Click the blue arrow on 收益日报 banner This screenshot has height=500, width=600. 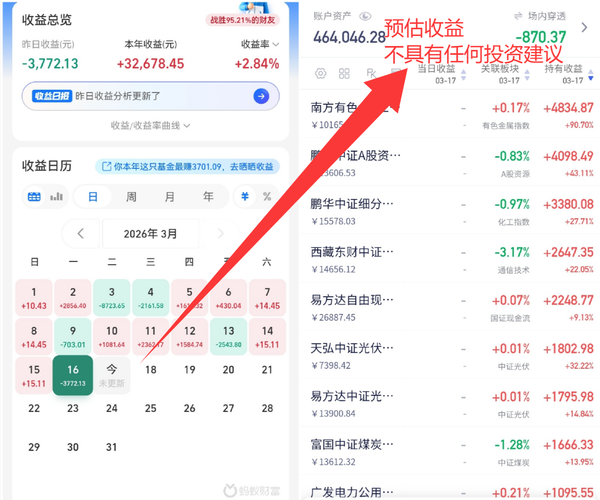[261, 96]
